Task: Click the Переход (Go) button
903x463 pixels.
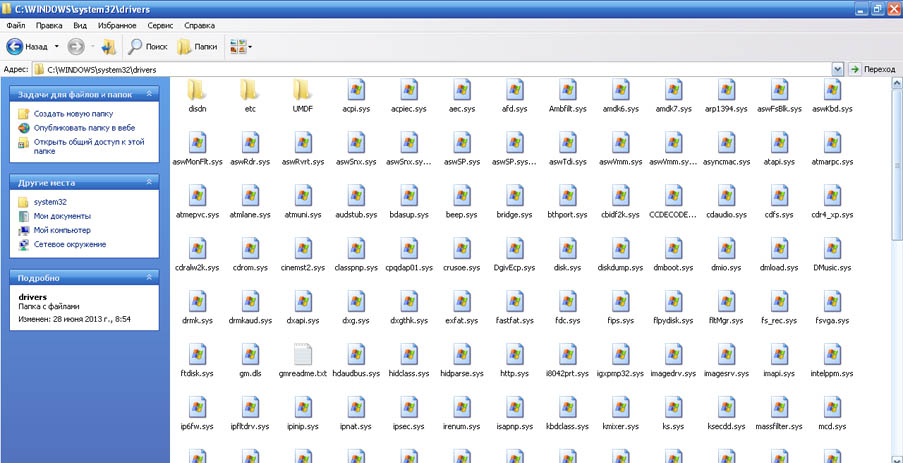Action: 872,69
